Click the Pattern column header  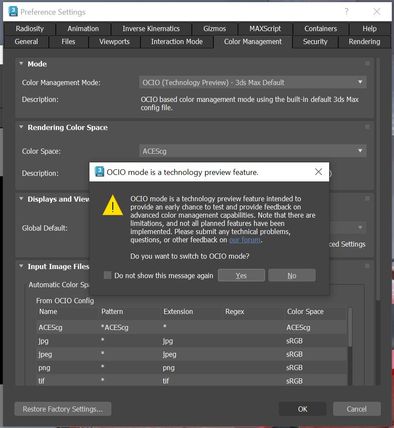pos(112,311)
